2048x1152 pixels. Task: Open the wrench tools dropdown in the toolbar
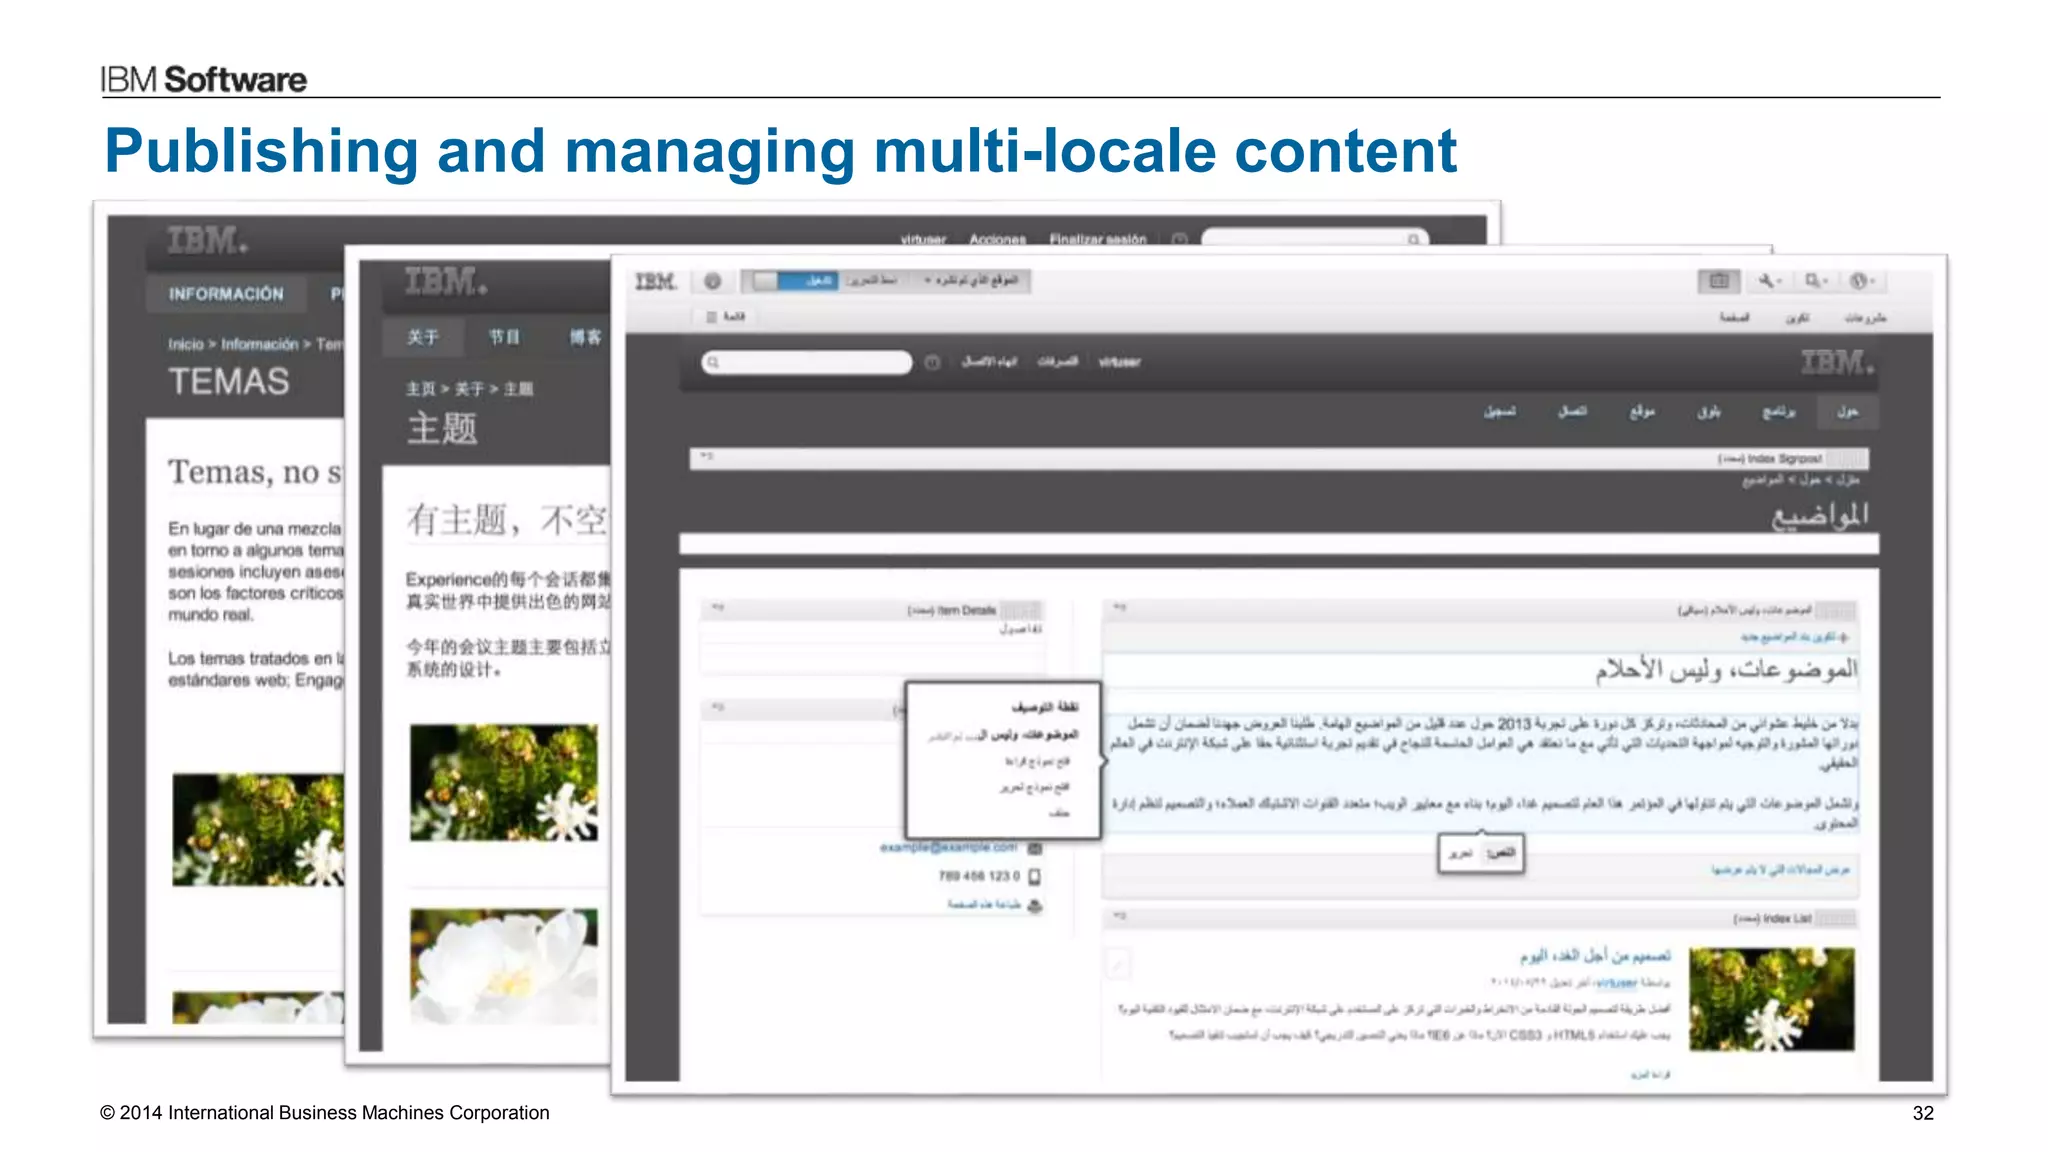point(1769,281)
